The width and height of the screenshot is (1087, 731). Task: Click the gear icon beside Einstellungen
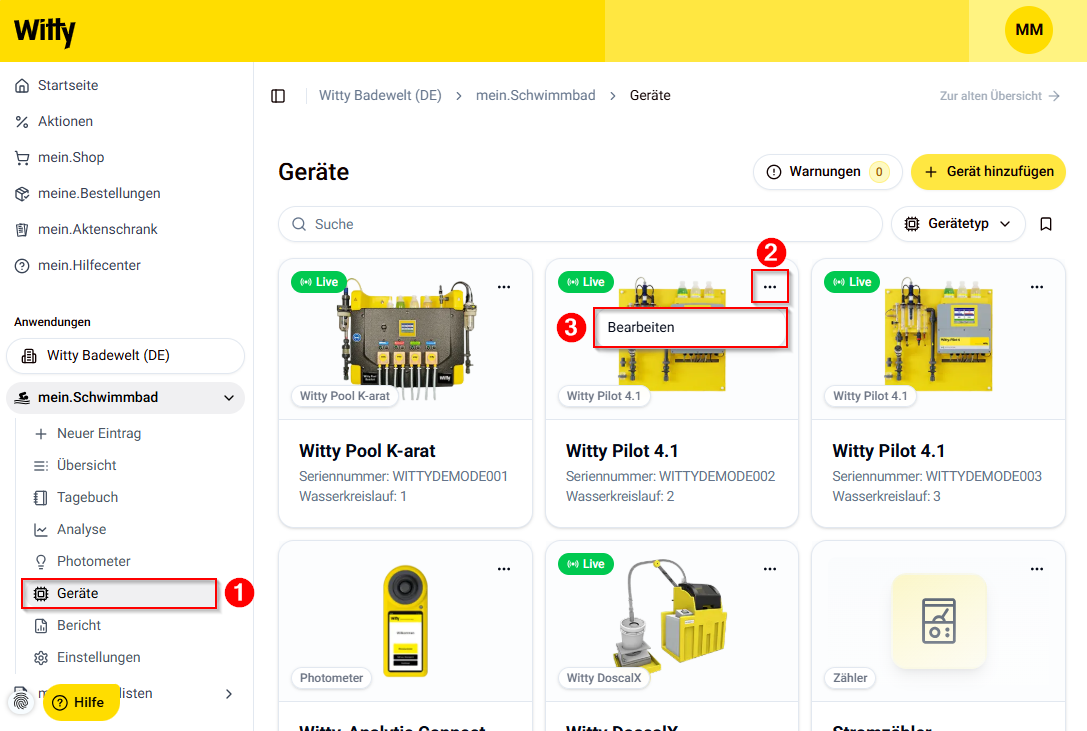click(x=41, y=657)
